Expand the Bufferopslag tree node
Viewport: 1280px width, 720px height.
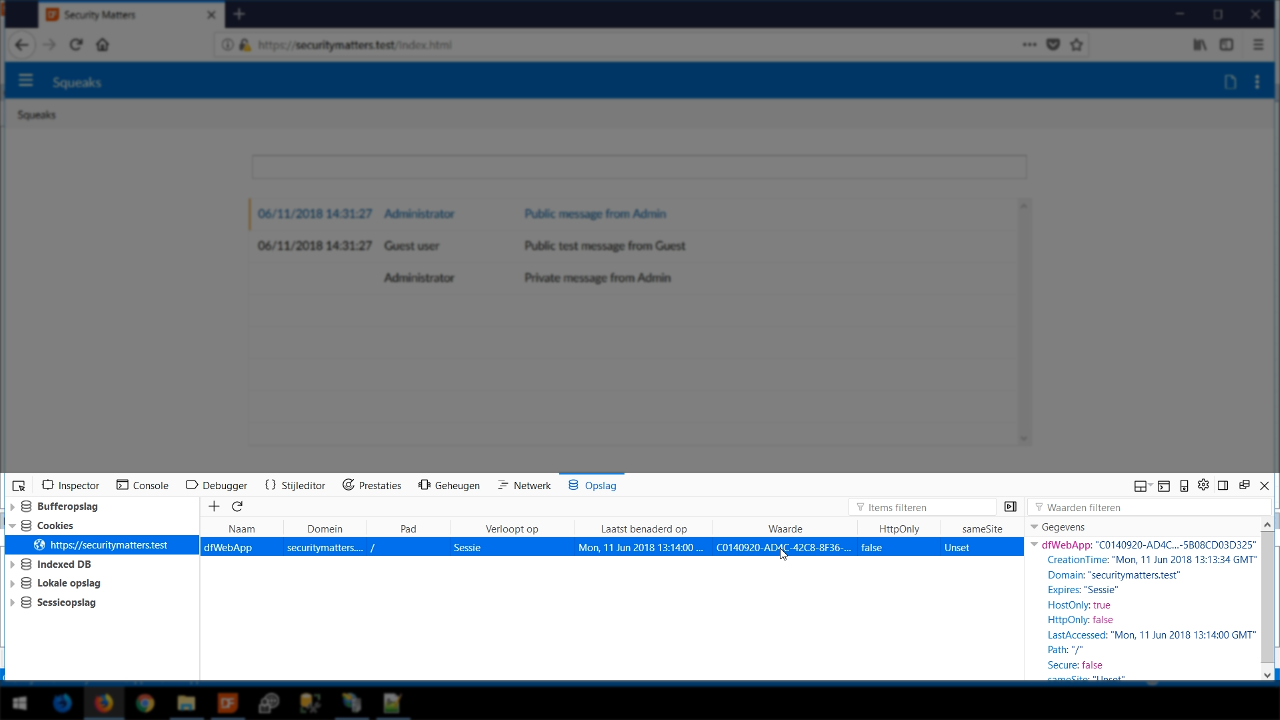(13, 507)
